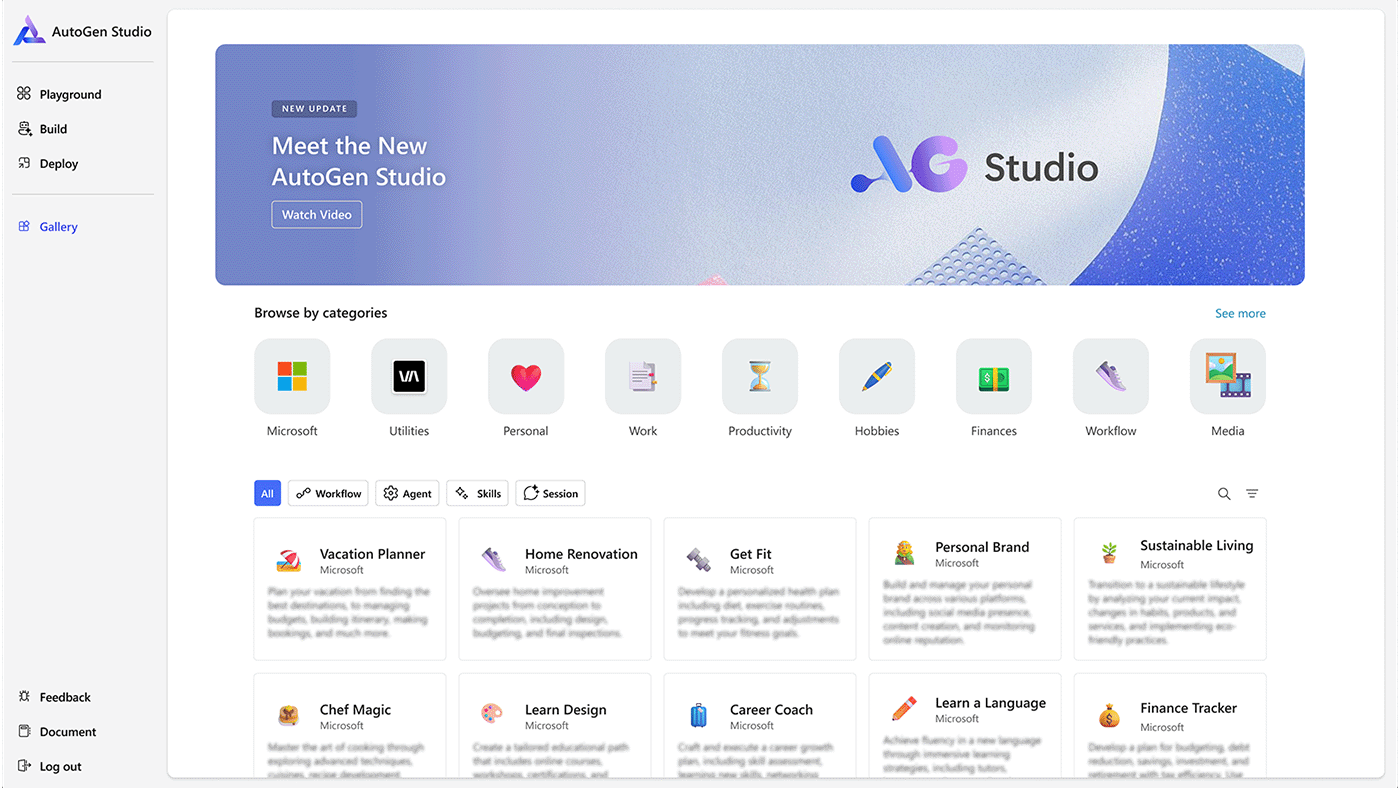The height and width of the screenshot is (788, 1400).
Task: Toggle the Session filter chip
Action: click(x=550, y=493)
